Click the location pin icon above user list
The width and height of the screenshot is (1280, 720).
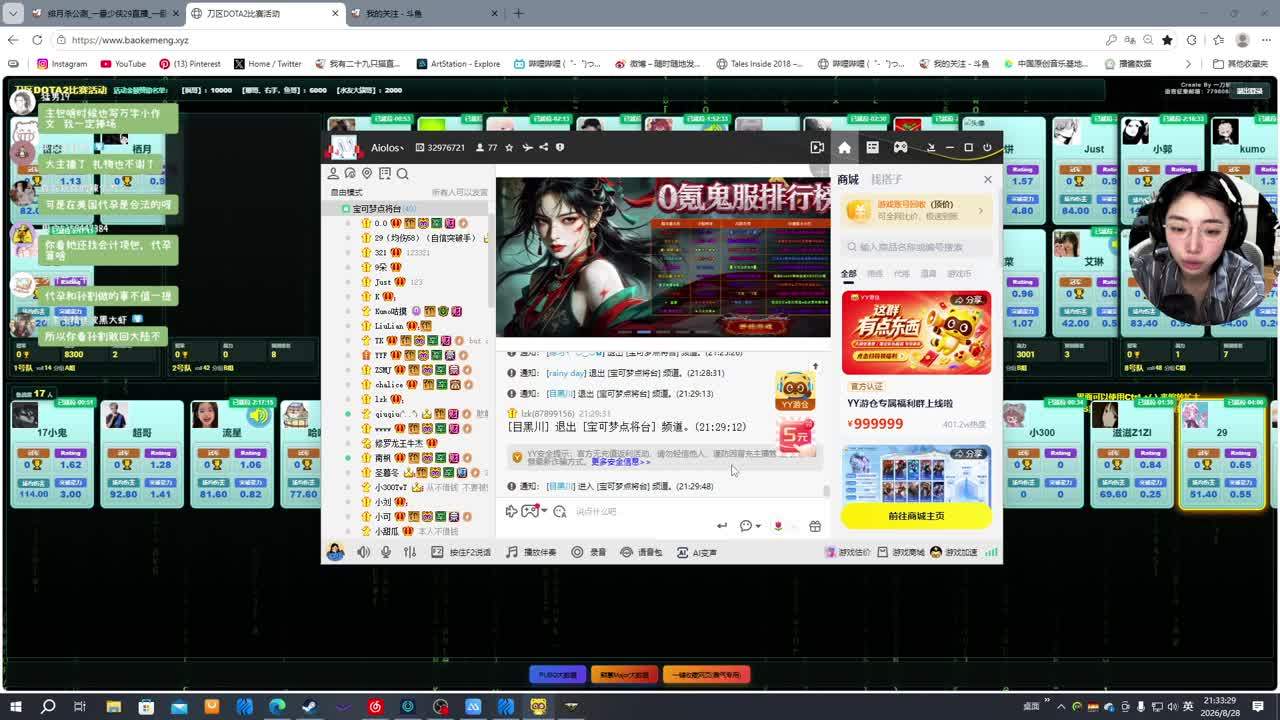tap(367, 174)
